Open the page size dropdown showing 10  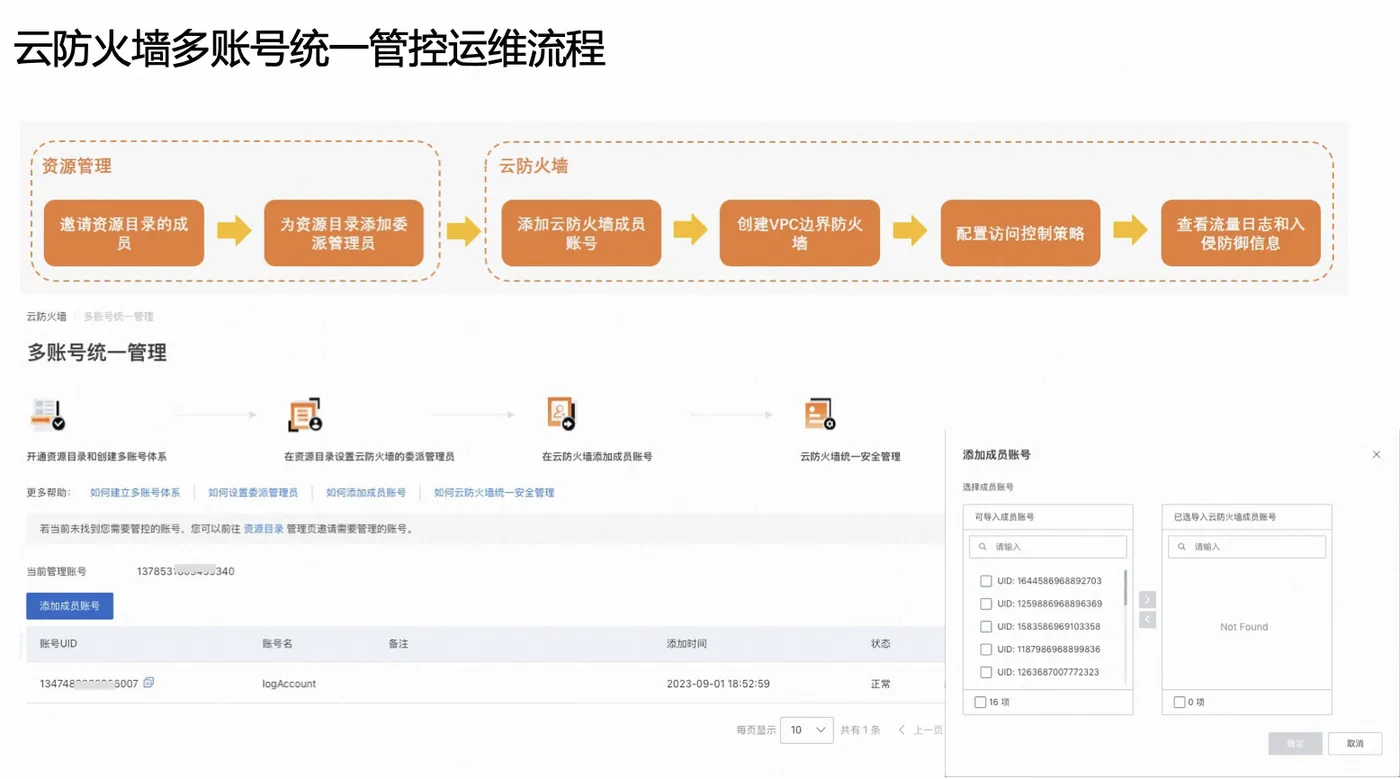click(807, 730)
